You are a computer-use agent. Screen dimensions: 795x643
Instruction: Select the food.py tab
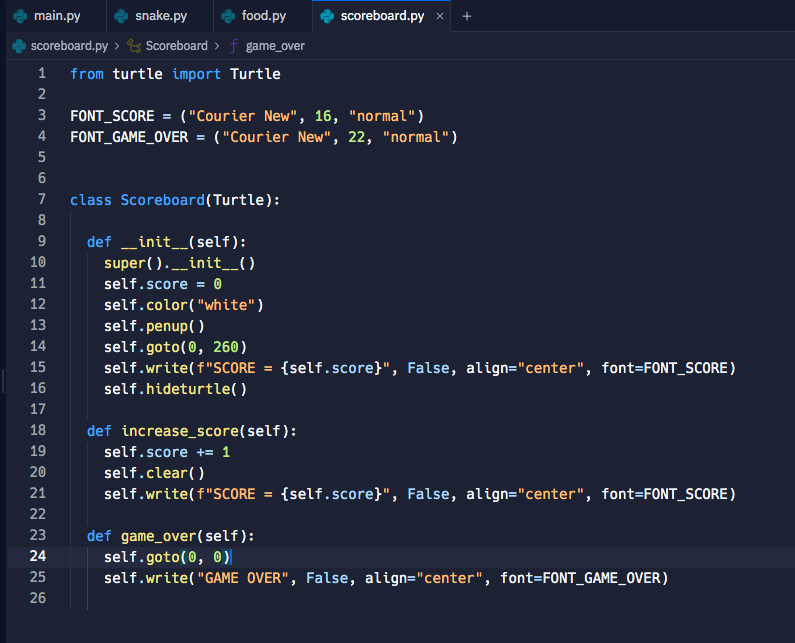pyautogui.click(x=263, y=16)
